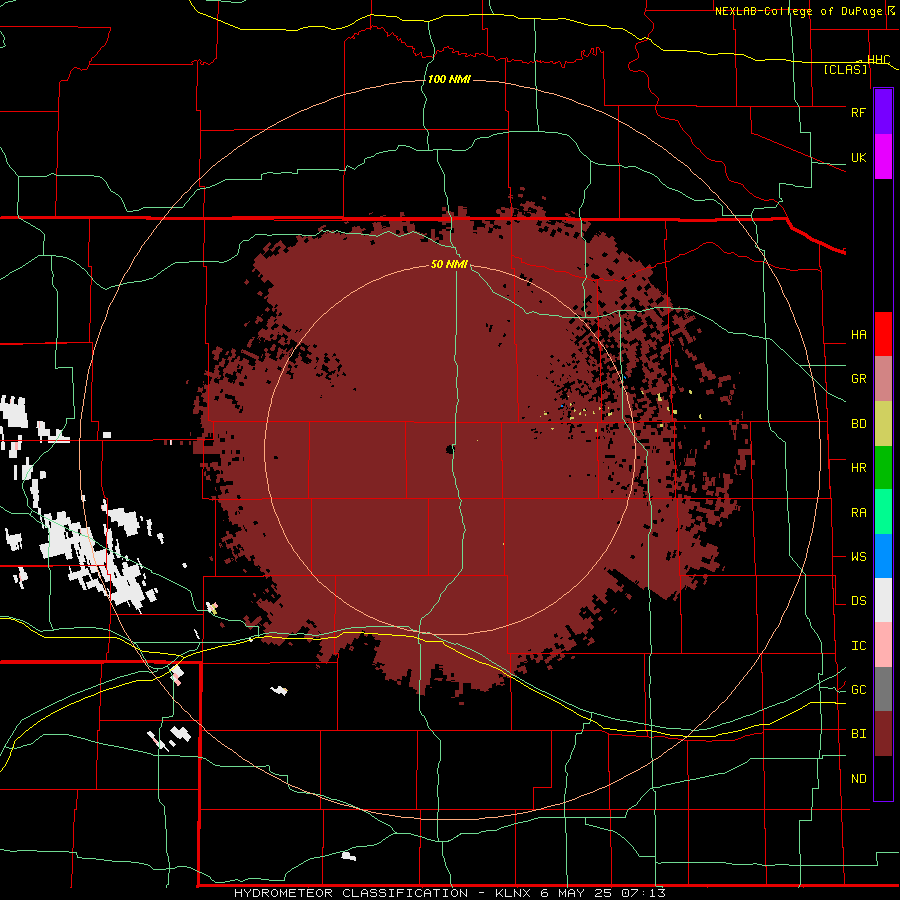Click the [CLAS] legend header text

845,69
